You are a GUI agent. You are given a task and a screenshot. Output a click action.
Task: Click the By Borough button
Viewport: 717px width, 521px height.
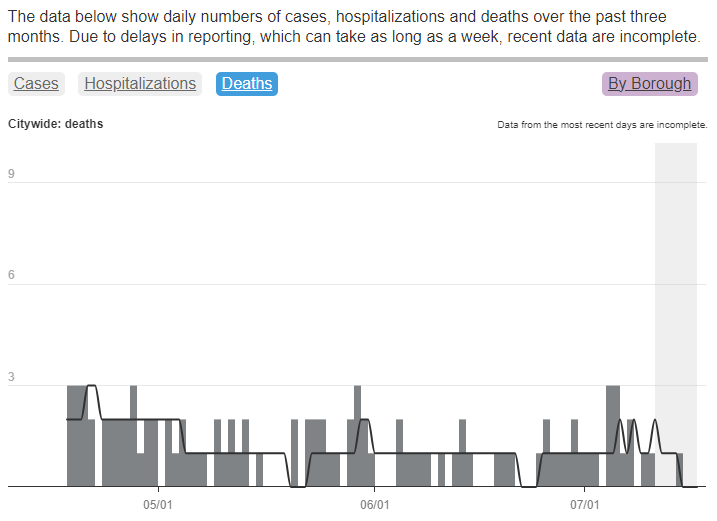(649, 84)
